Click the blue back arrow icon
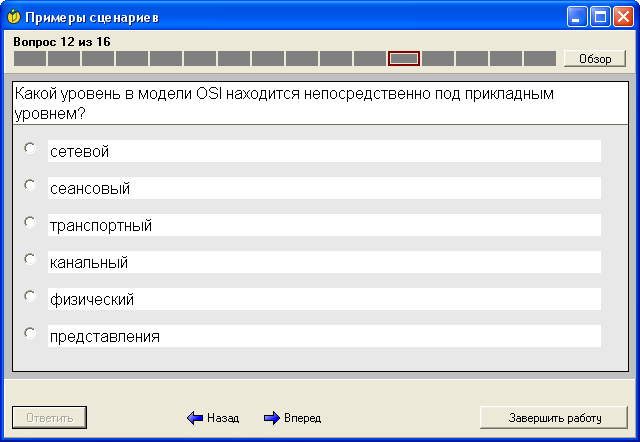 (x=195, y=418)
